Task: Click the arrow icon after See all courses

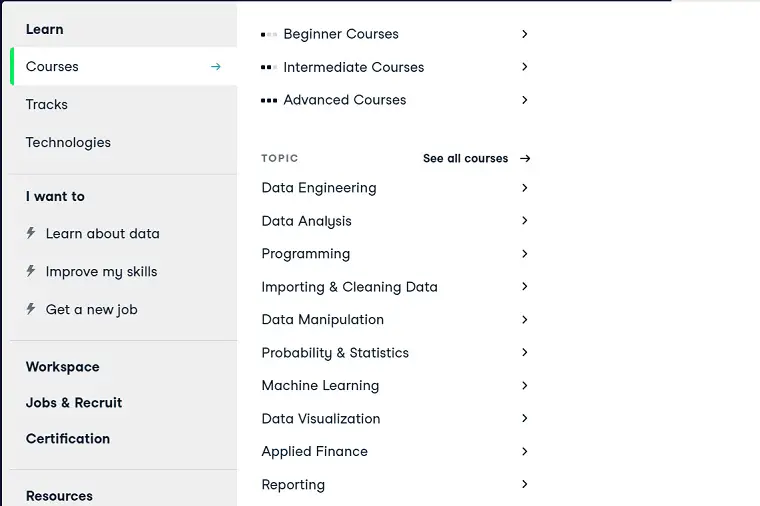Action: tap(525, 158)
